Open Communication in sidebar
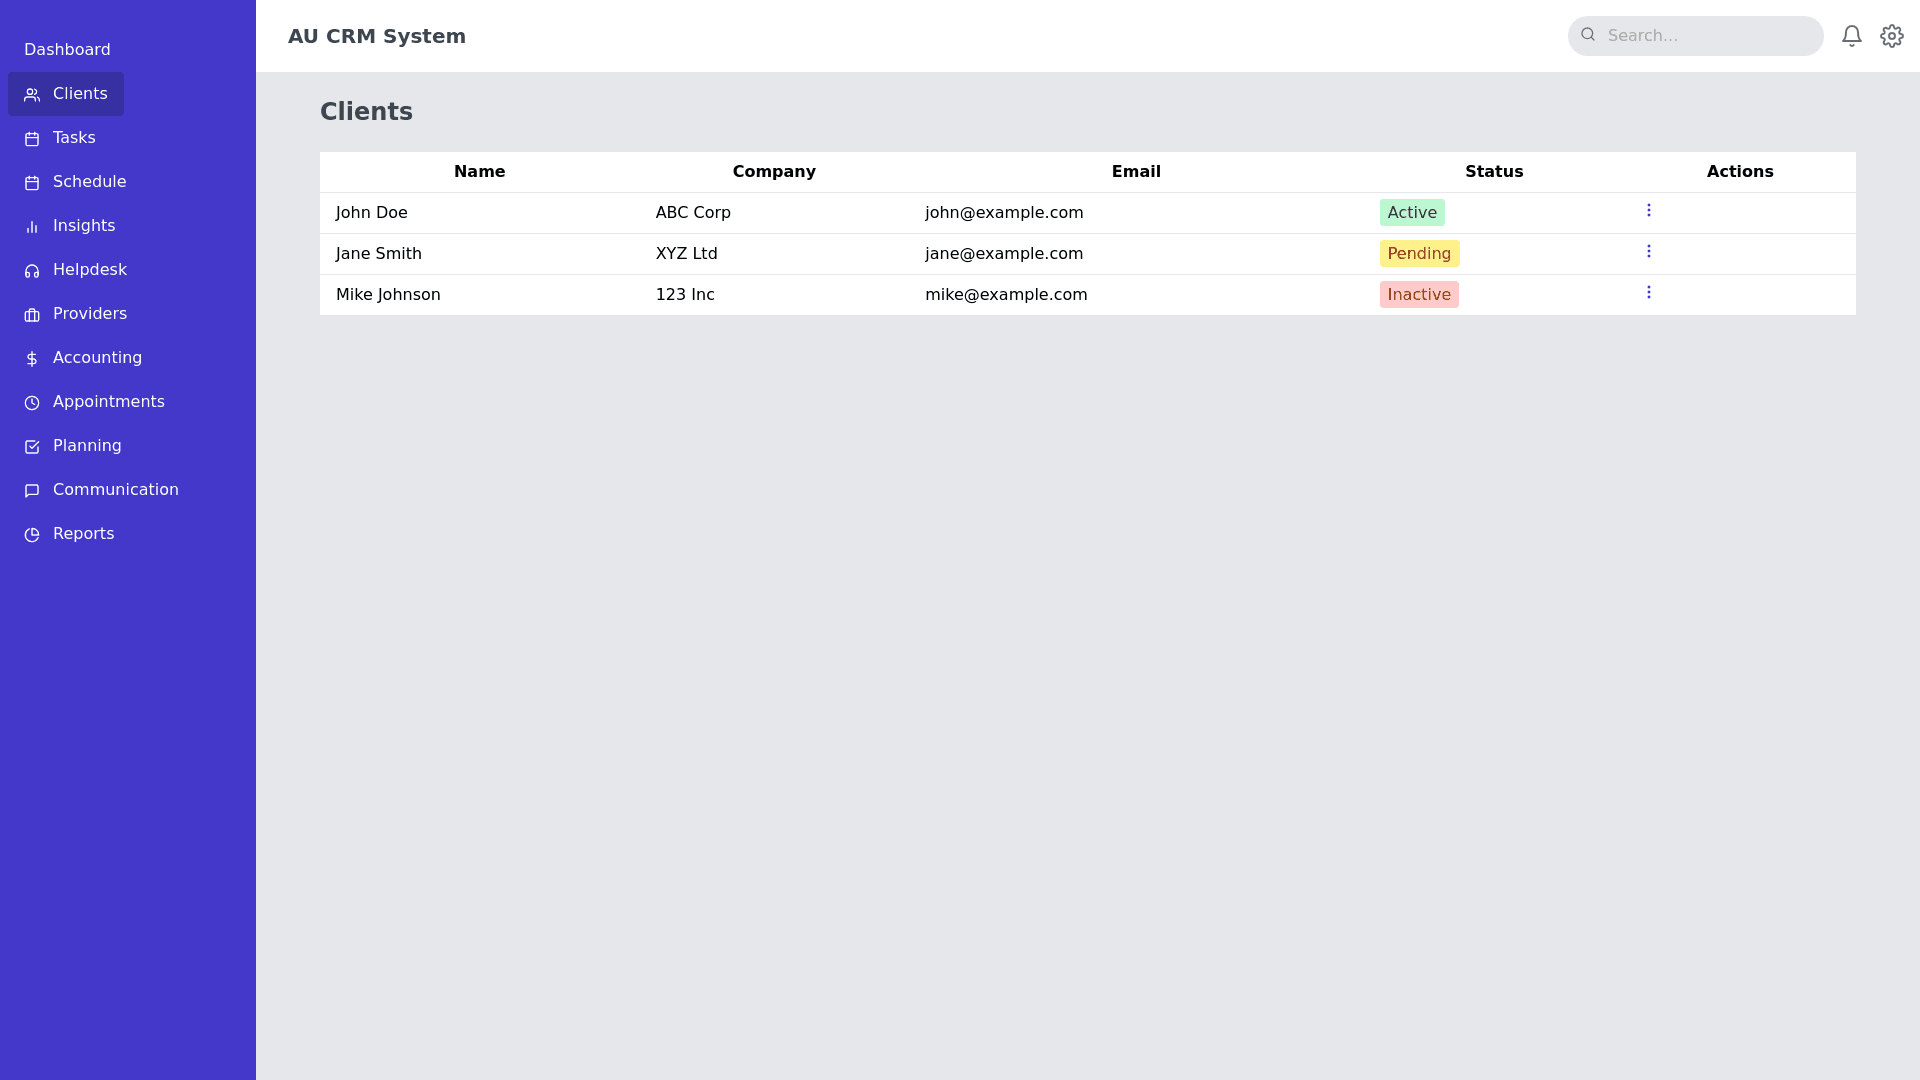Image resolution: width=1920 pixels, height=1080 pixels. (x=115, y=490)
